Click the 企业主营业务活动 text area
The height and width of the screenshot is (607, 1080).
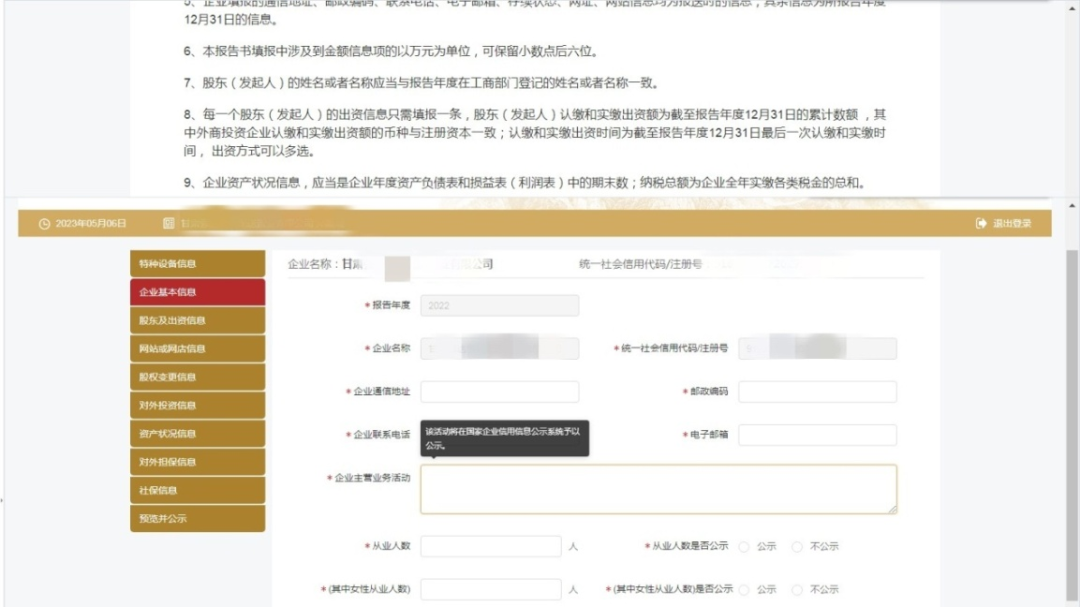[660, 490]
